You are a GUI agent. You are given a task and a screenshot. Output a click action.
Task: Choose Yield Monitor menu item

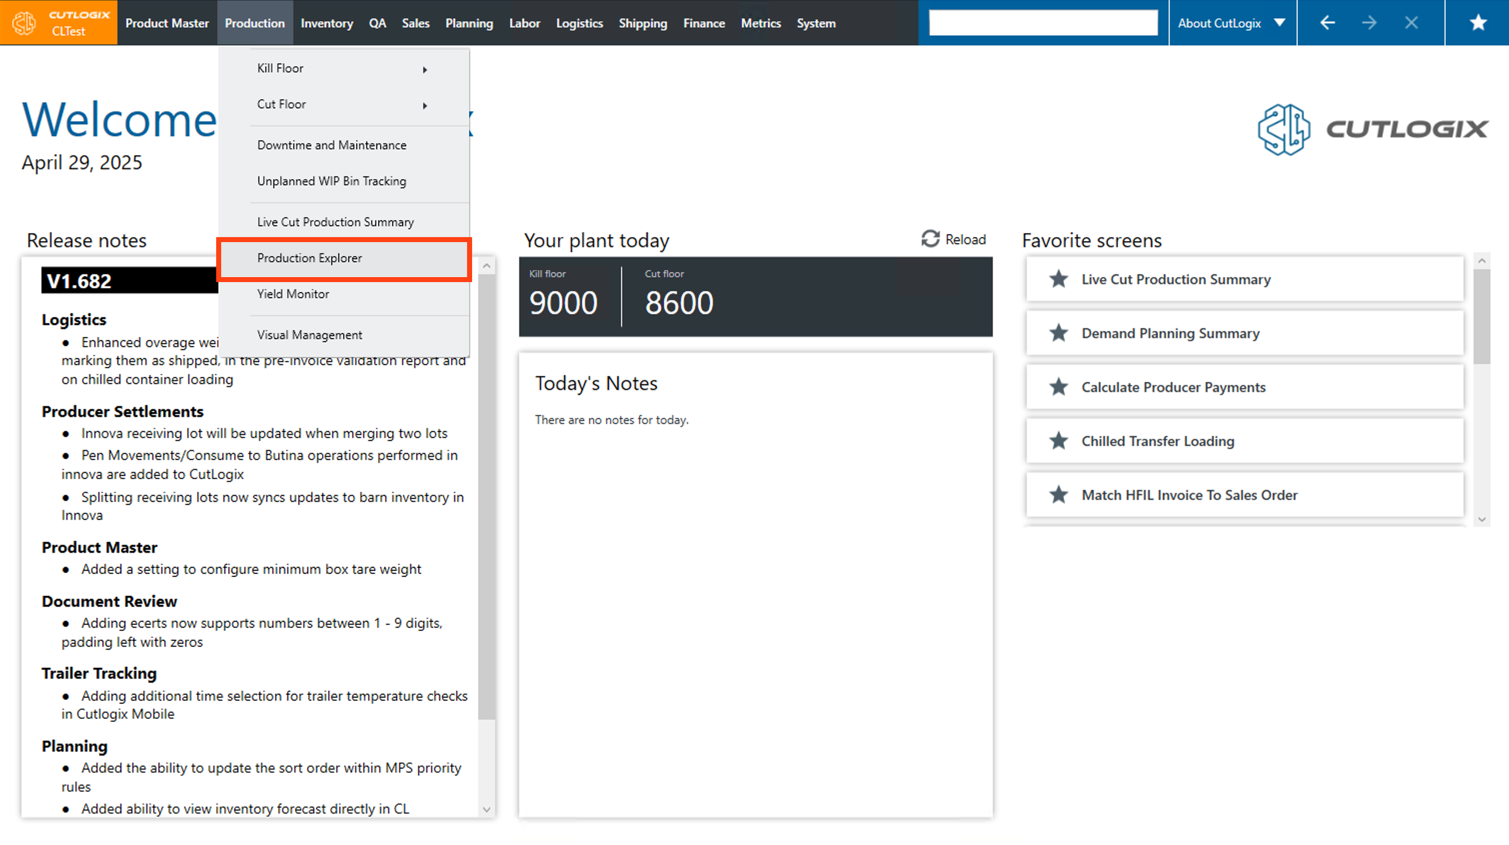click(x=293, y=294)
